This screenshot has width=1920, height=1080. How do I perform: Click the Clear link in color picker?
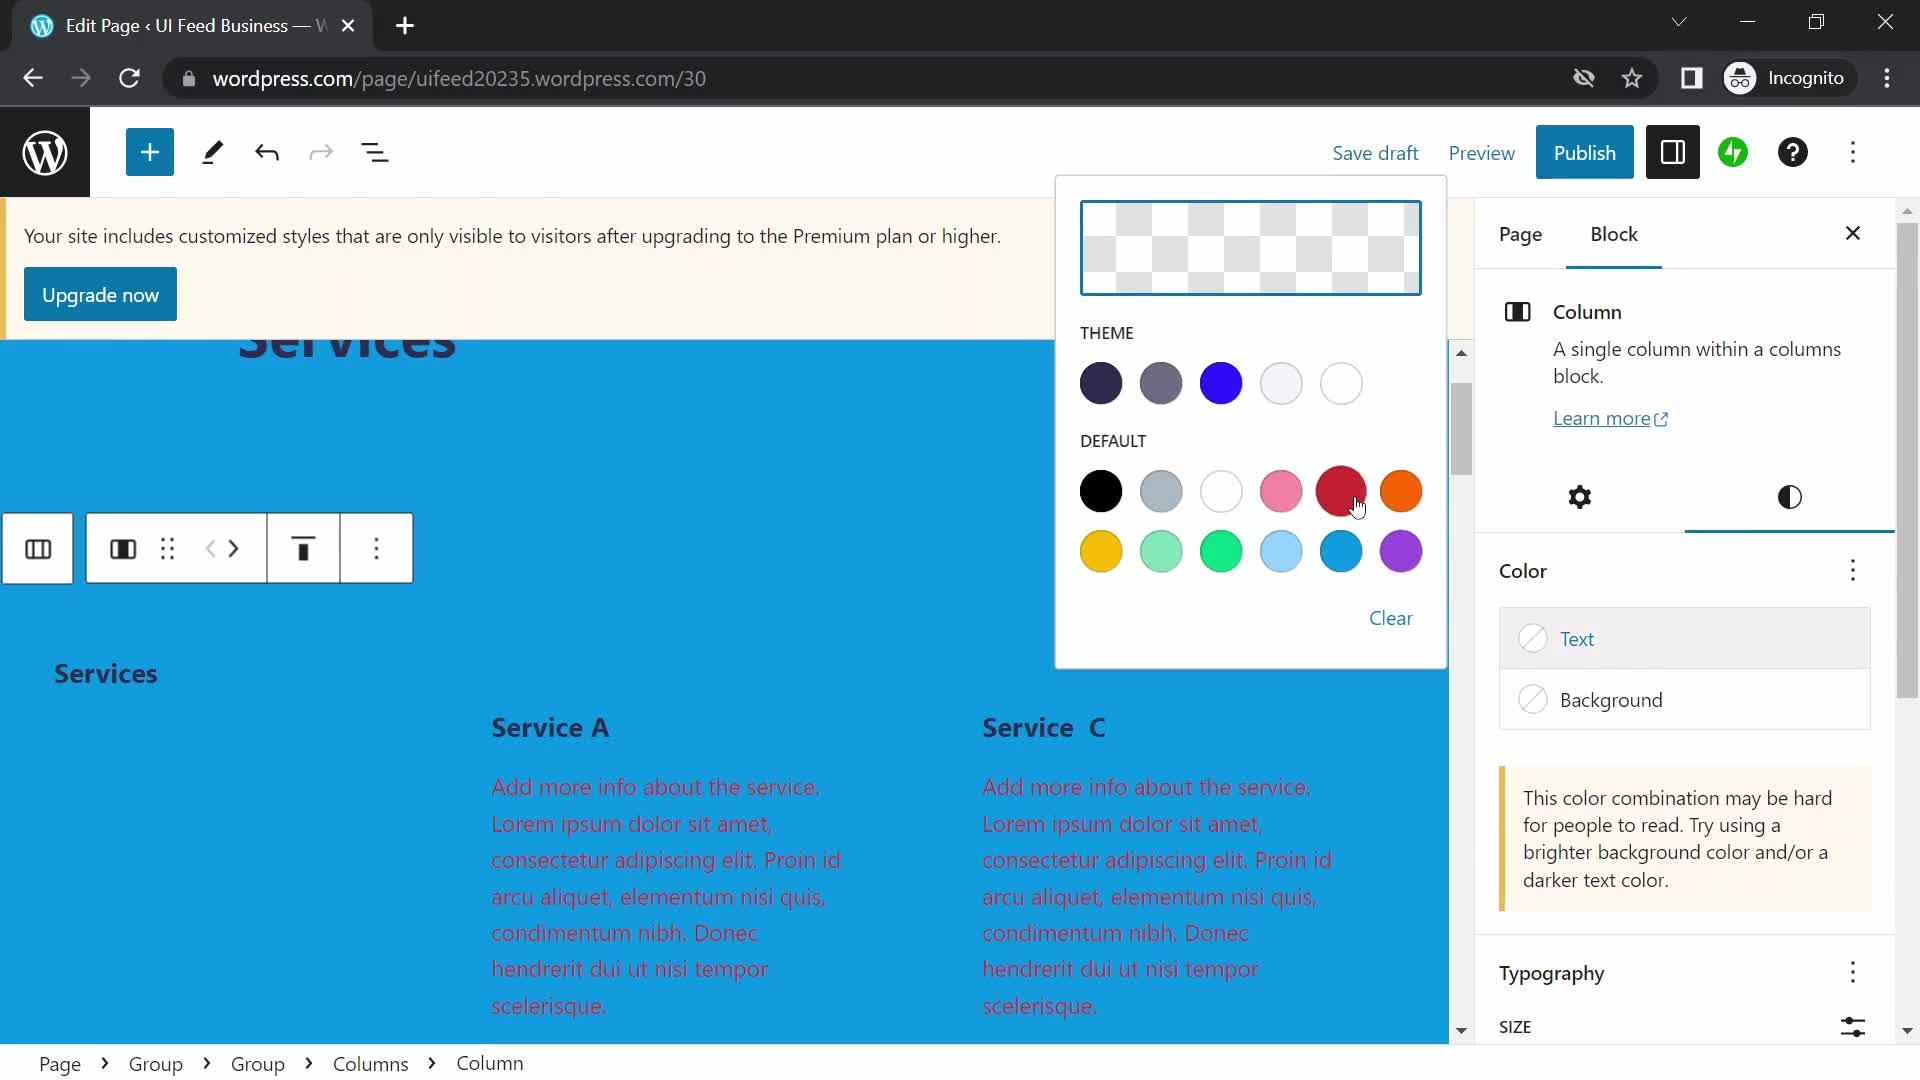(1391, 617)
